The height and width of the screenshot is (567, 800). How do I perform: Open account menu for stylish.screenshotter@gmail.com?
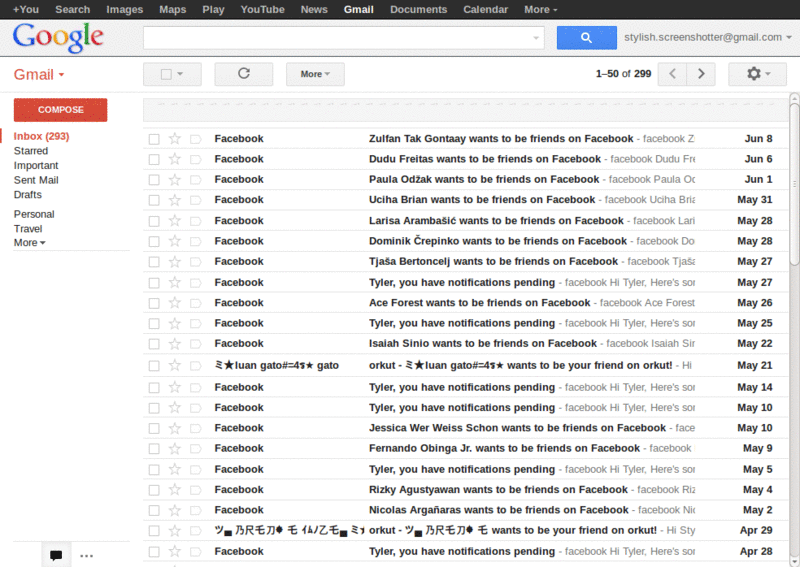[x=708, y=37]
